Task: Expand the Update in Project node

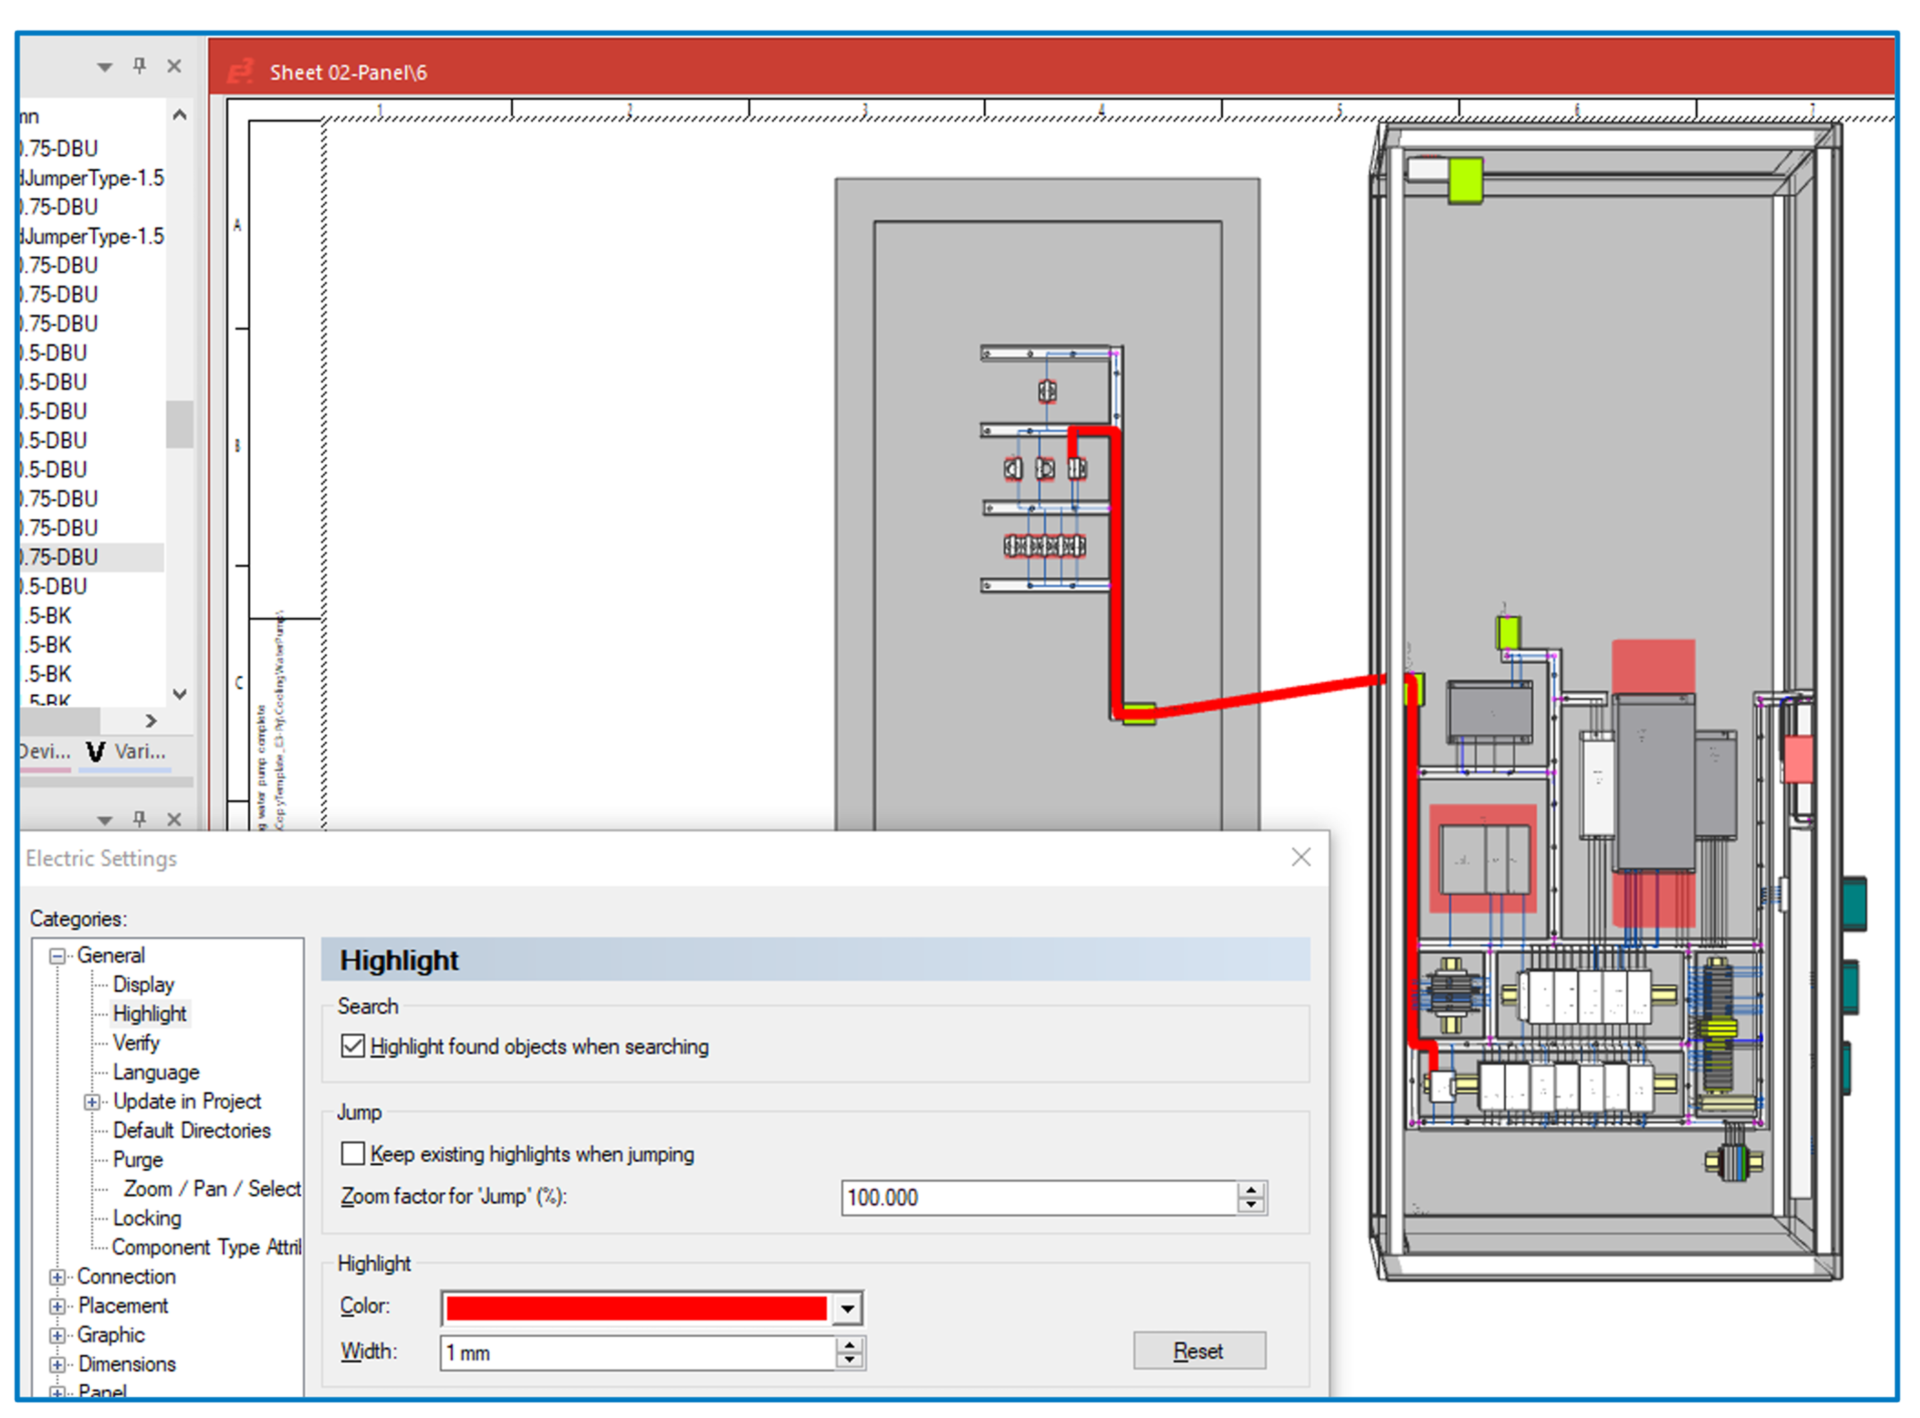Action: tap(92, 1102)
